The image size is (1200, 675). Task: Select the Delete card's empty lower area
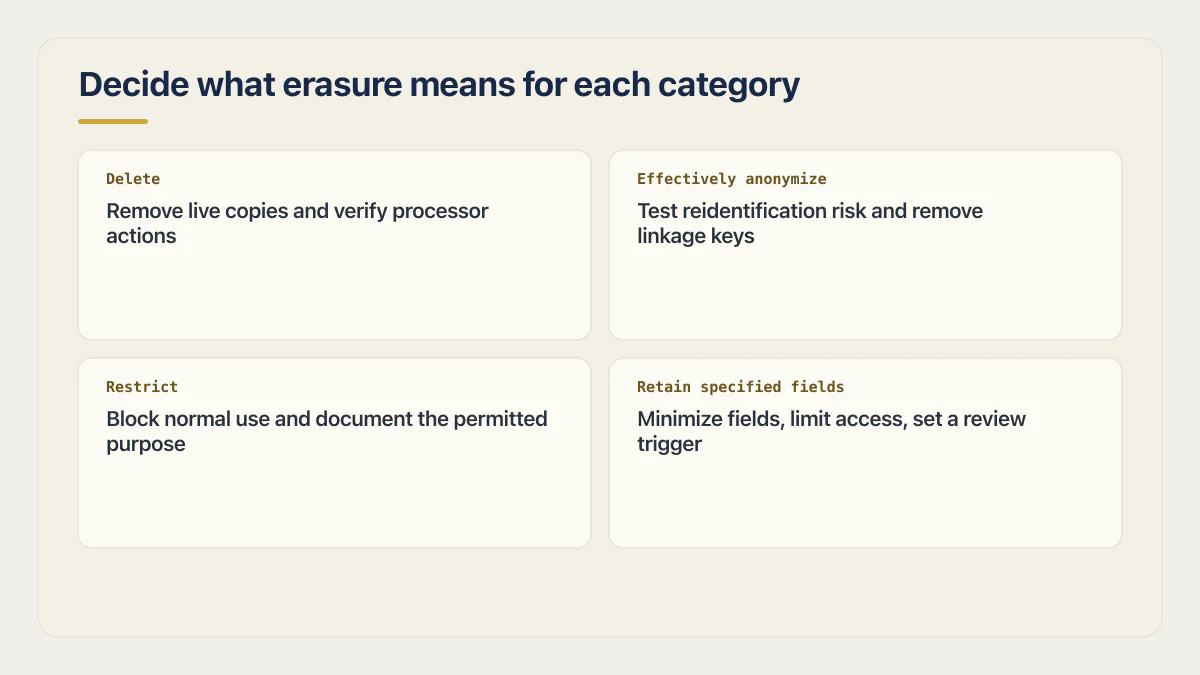pyautogui.click(x=334, y=294)
